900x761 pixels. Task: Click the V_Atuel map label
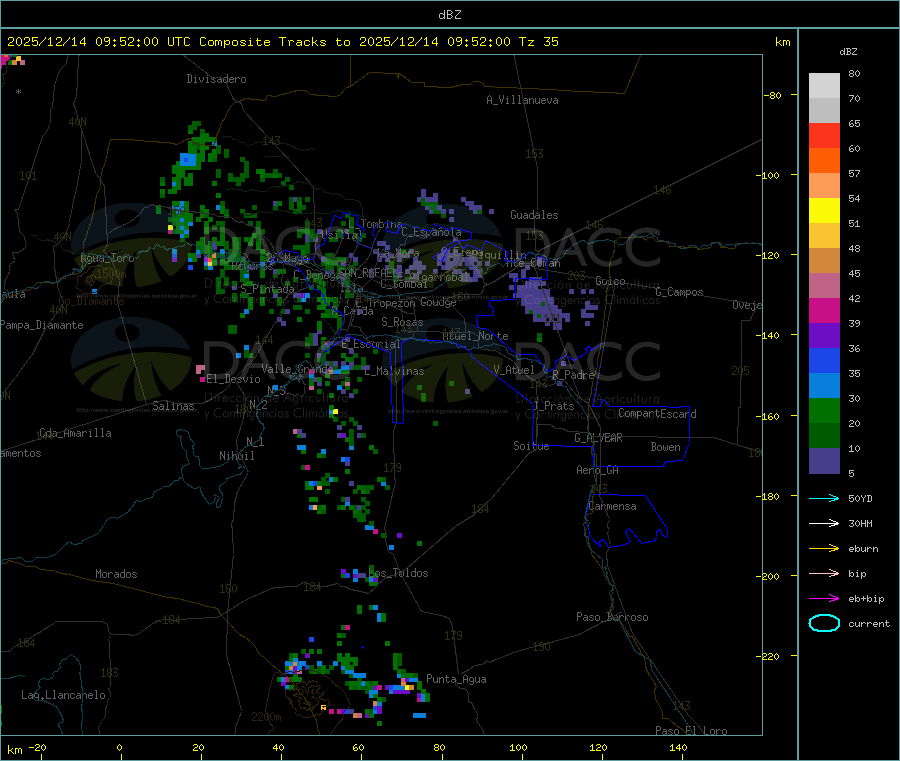point(514,370)
